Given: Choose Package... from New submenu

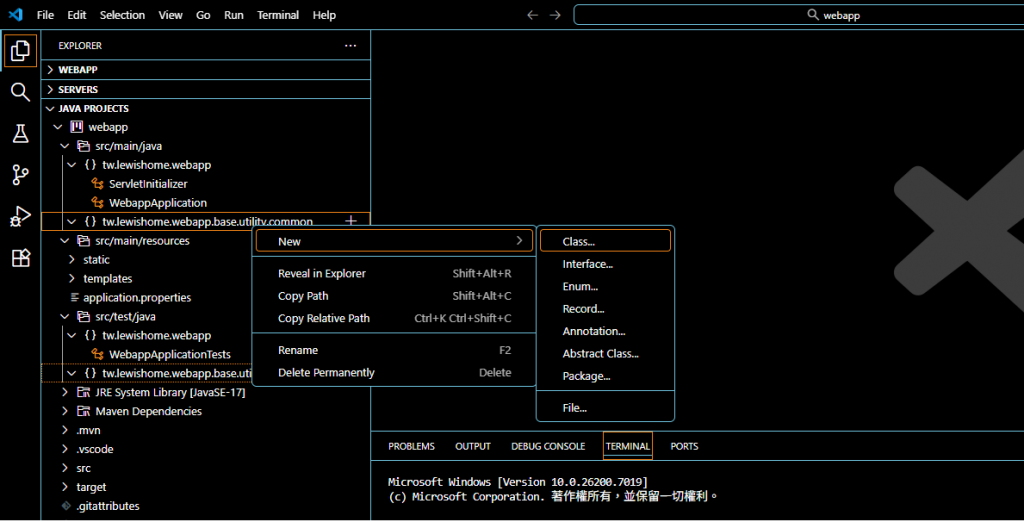Looking at the screenshot, I should click(x=605, y=376).
